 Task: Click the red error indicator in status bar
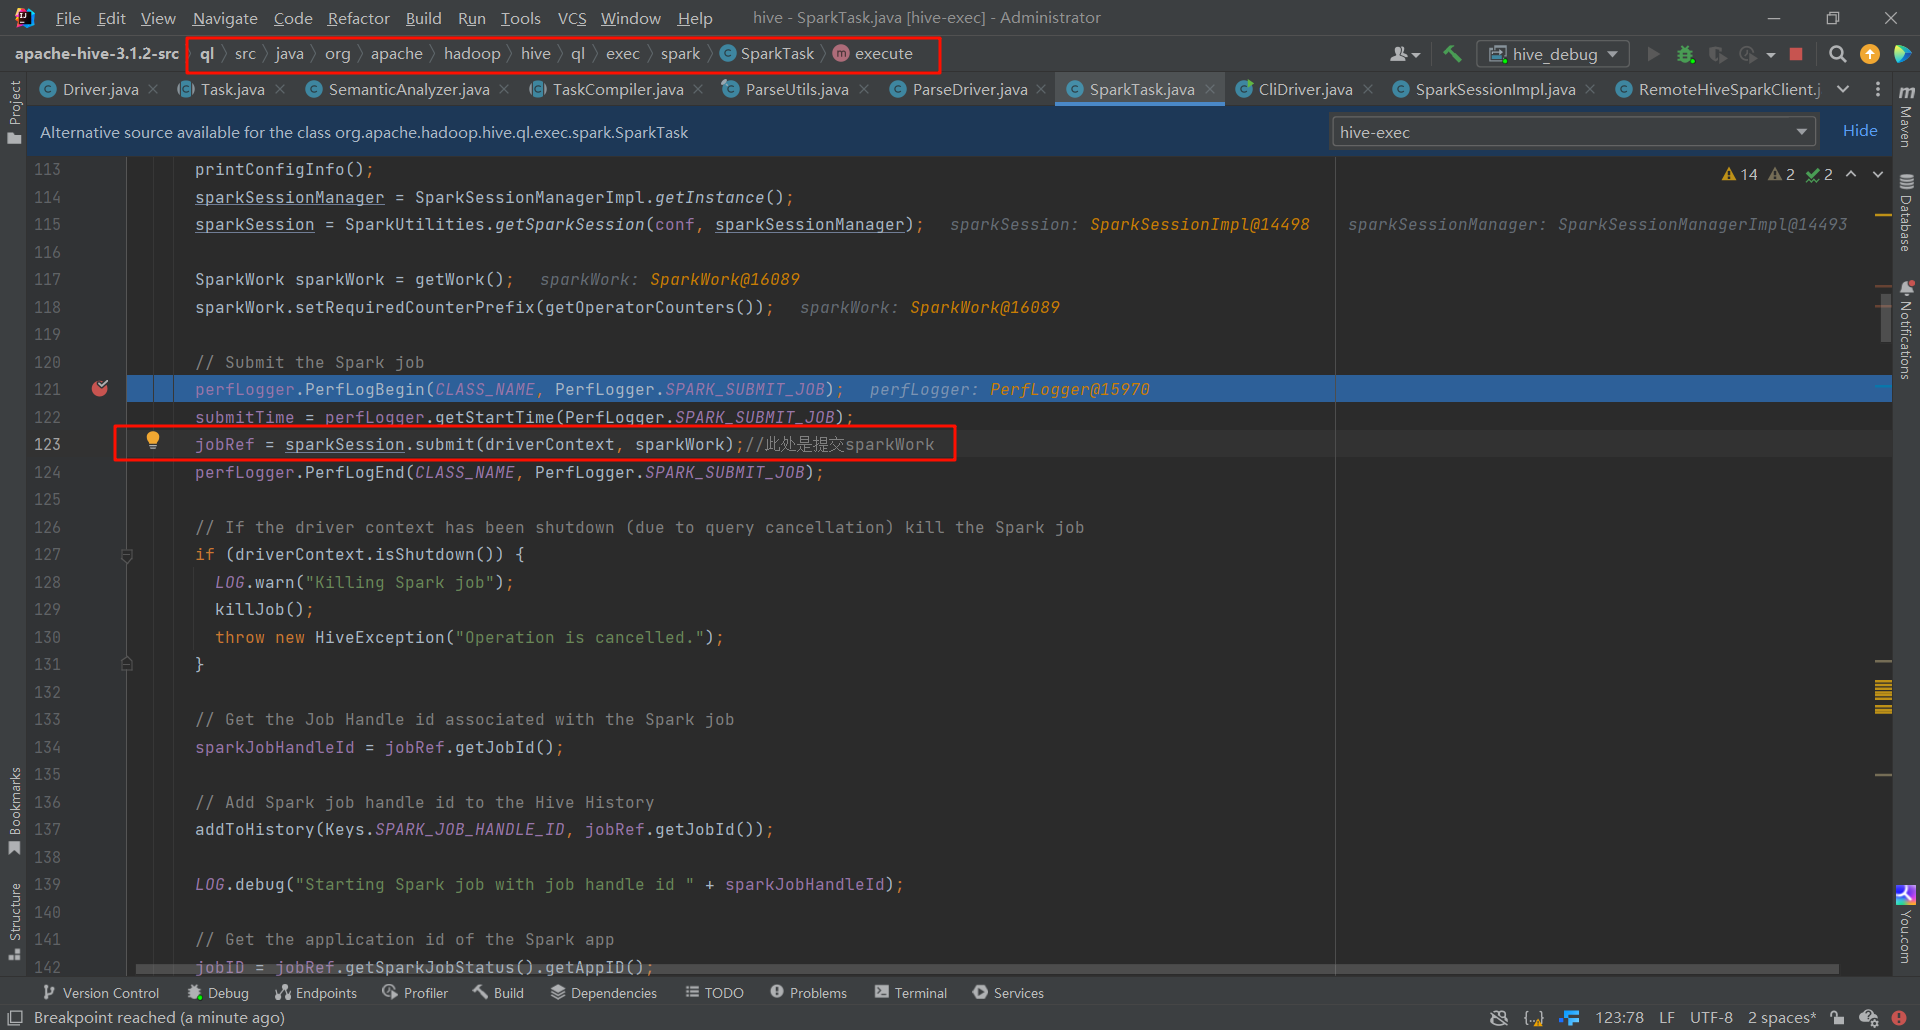1899,1018
